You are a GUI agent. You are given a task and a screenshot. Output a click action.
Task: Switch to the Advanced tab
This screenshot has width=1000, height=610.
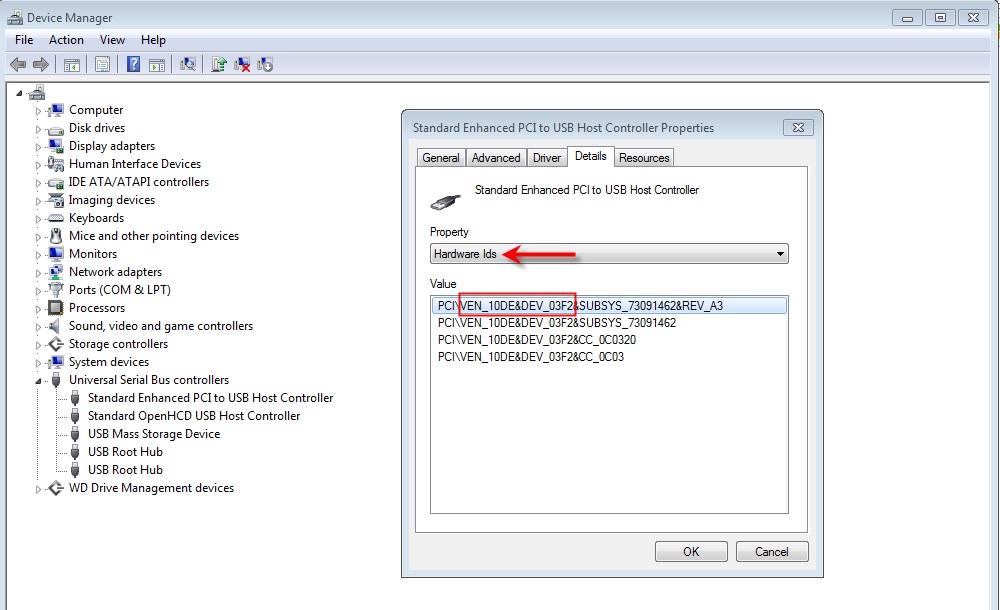(x=496, y=158)
